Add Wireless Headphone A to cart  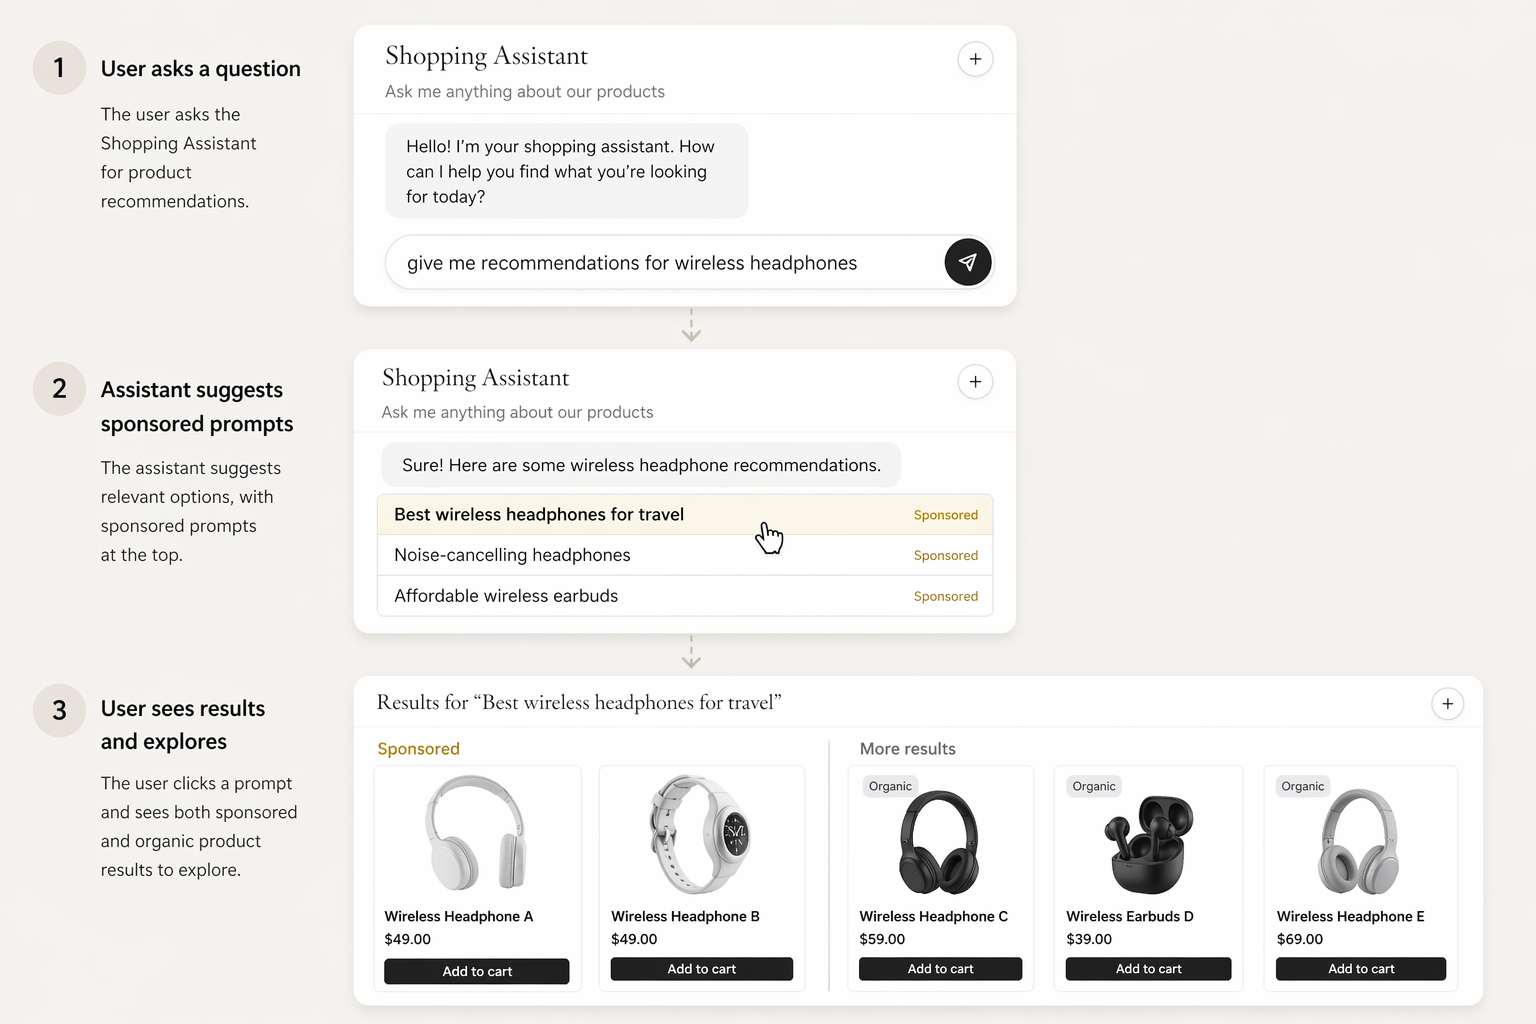(x=477, y=971)
